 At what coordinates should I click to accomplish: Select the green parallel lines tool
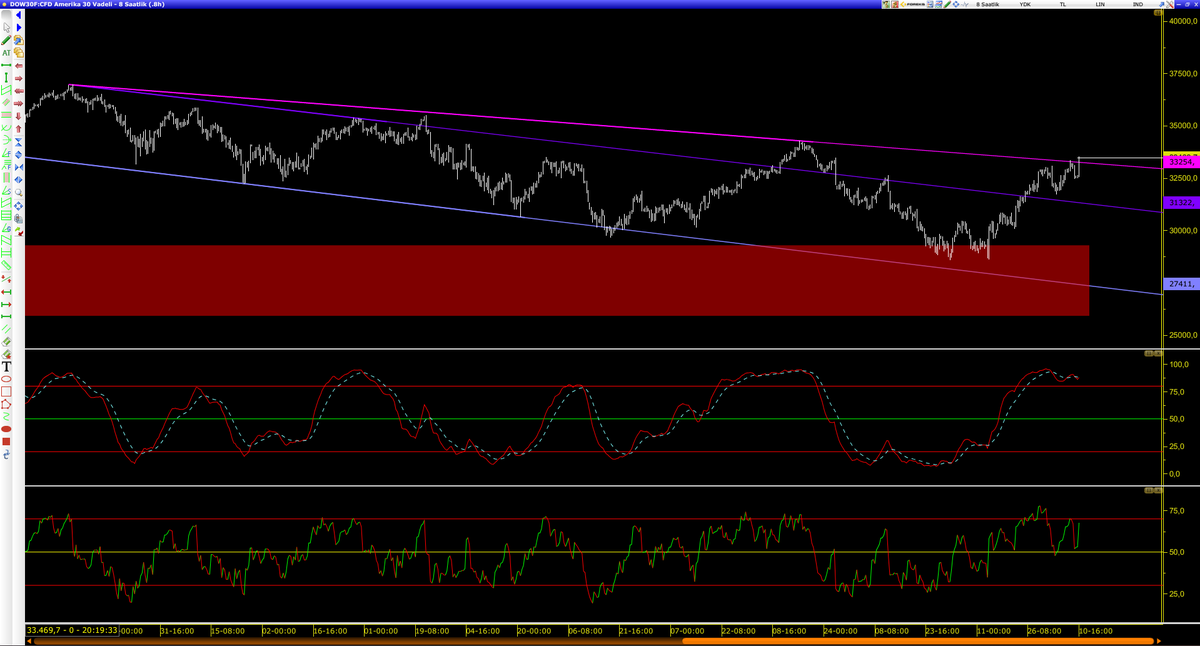coord(6,329)
